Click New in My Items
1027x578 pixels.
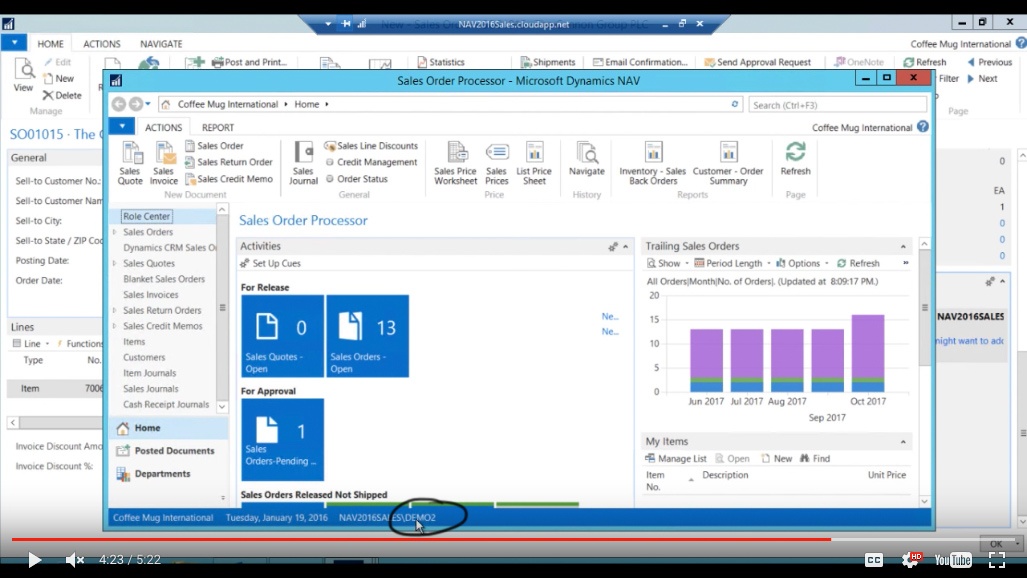[x=777, y=459]
